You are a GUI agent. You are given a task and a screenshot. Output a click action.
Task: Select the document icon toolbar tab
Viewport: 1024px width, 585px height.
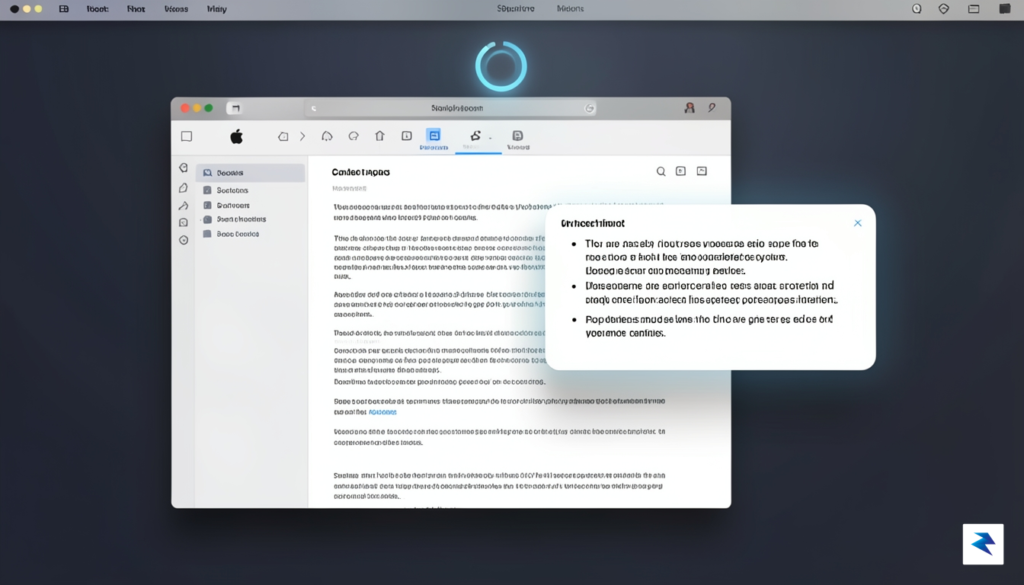(x=518, y=138)
